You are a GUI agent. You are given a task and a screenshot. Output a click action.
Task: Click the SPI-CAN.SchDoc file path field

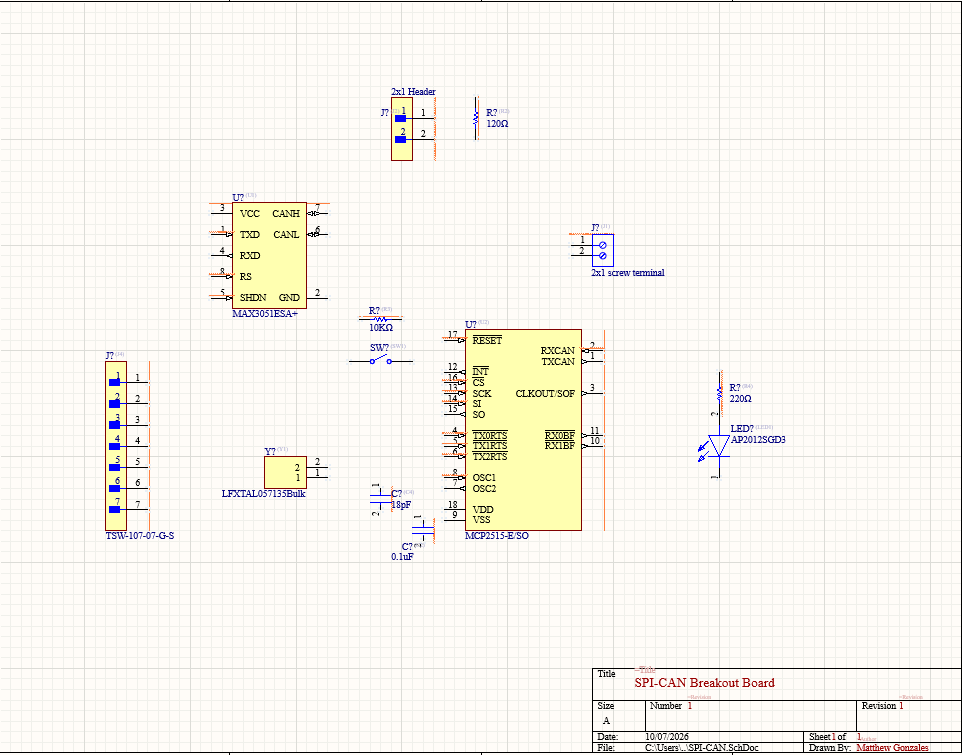[x=702, y=748]
